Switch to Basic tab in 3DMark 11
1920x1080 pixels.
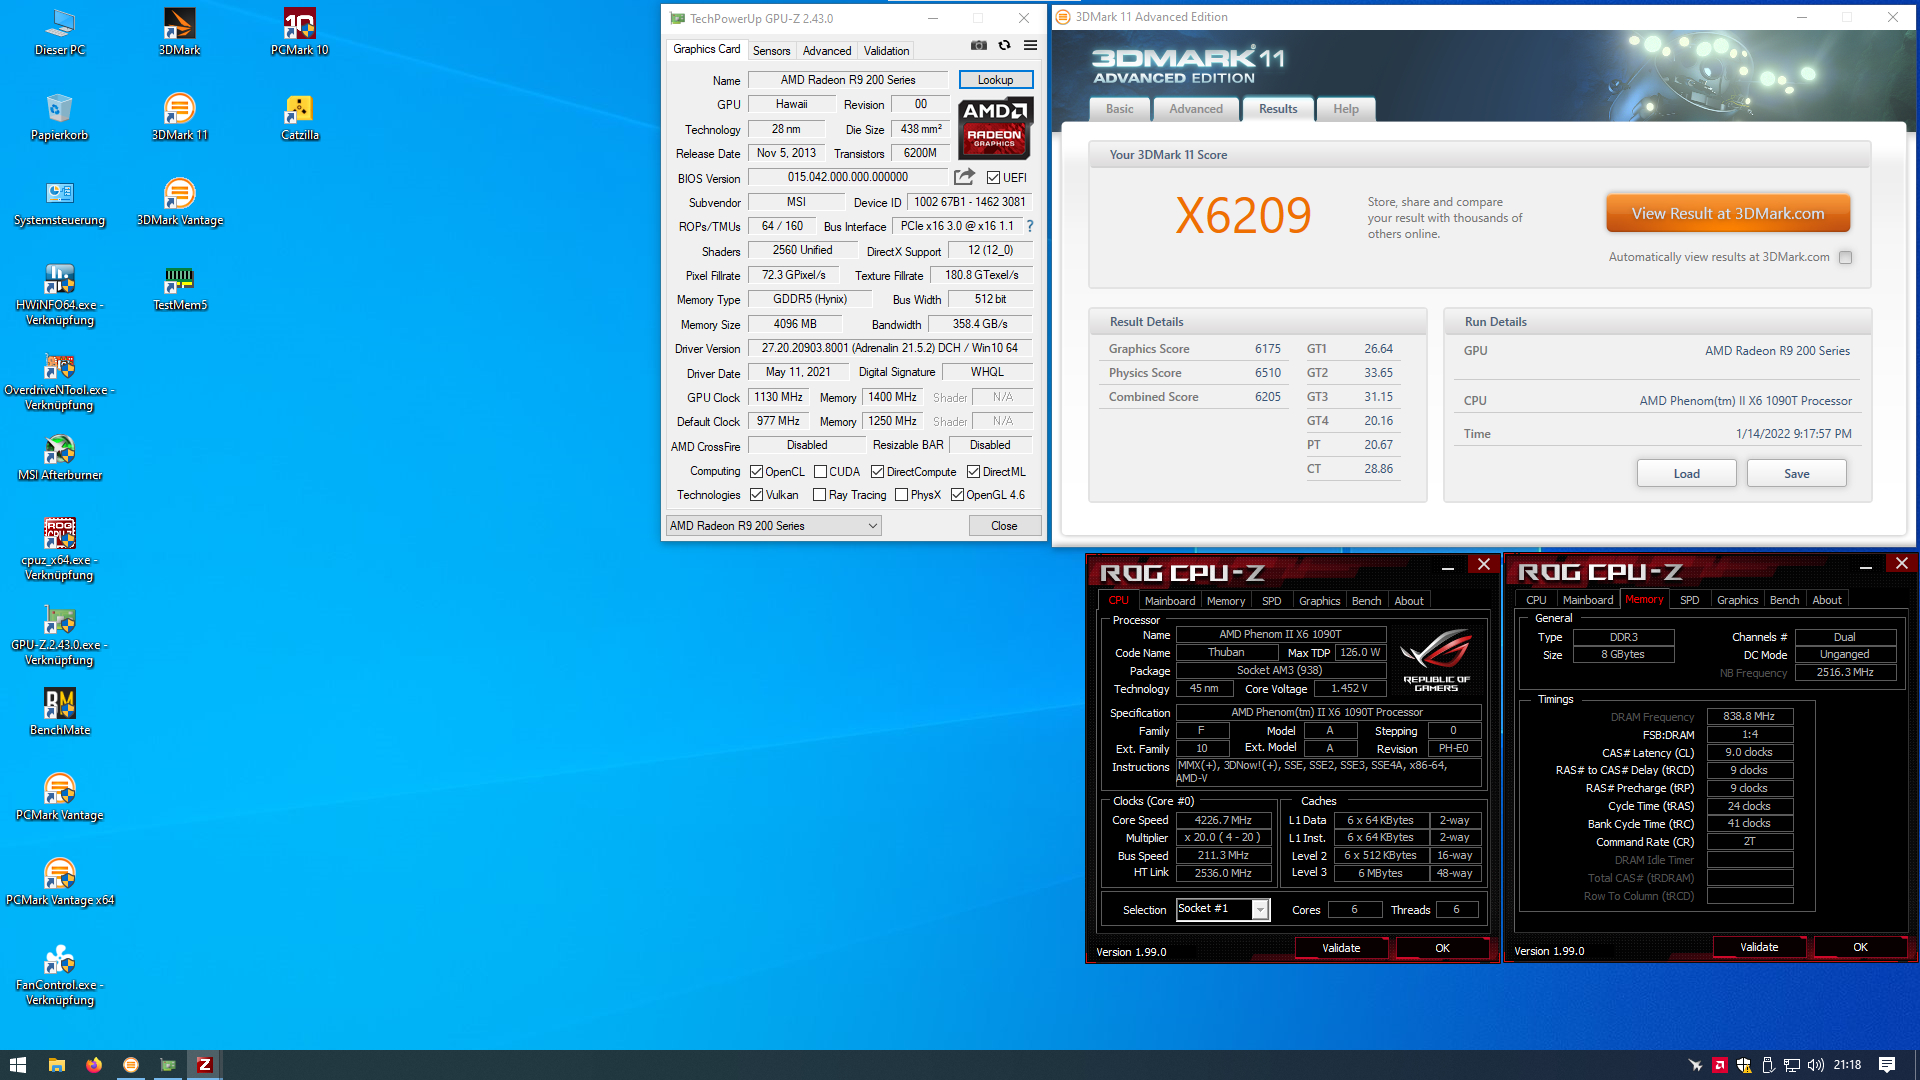1119,109
